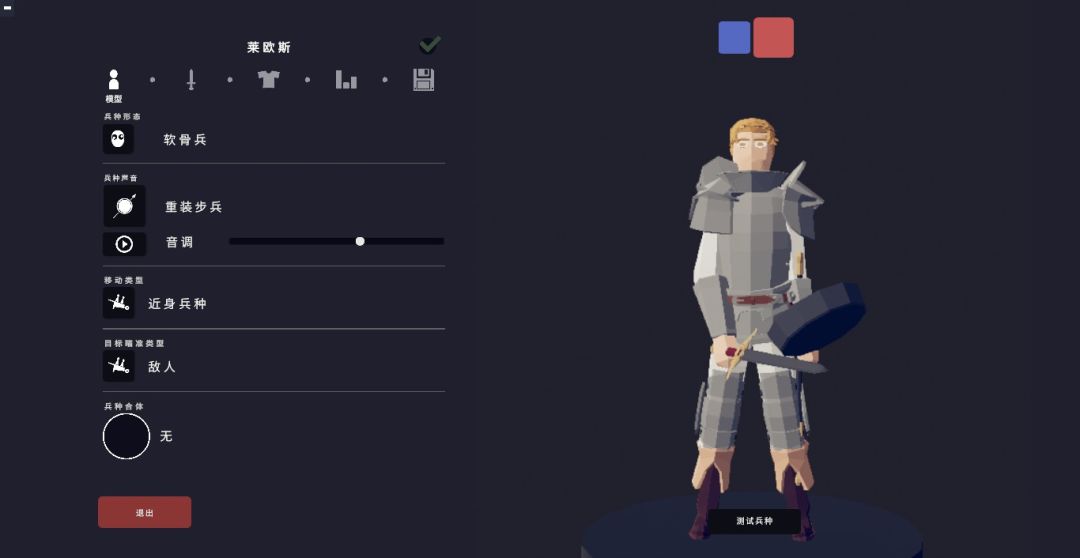Choose the red team color swatch

[x=773, y=37]
